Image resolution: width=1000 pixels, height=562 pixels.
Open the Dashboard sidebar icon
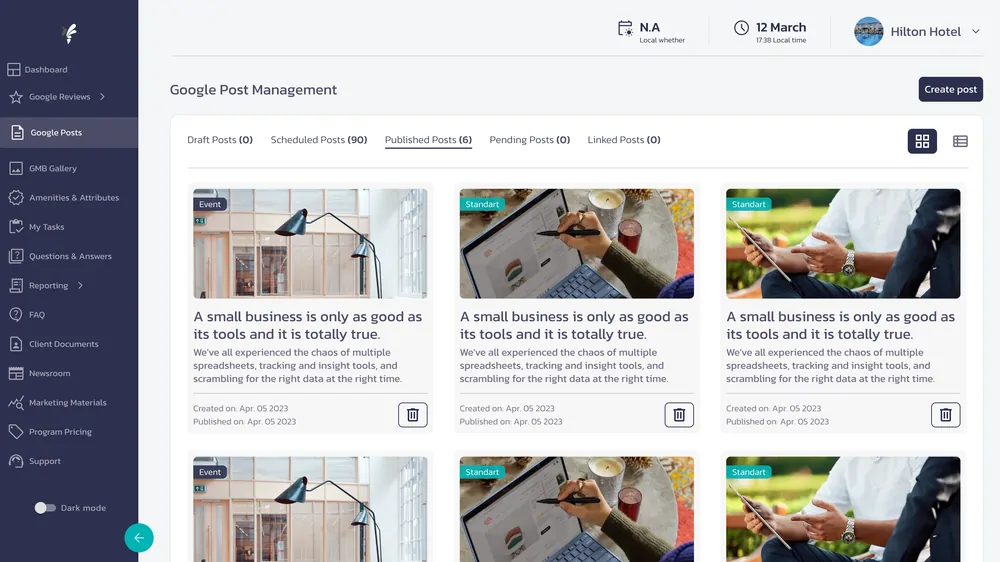click(14, 70)
